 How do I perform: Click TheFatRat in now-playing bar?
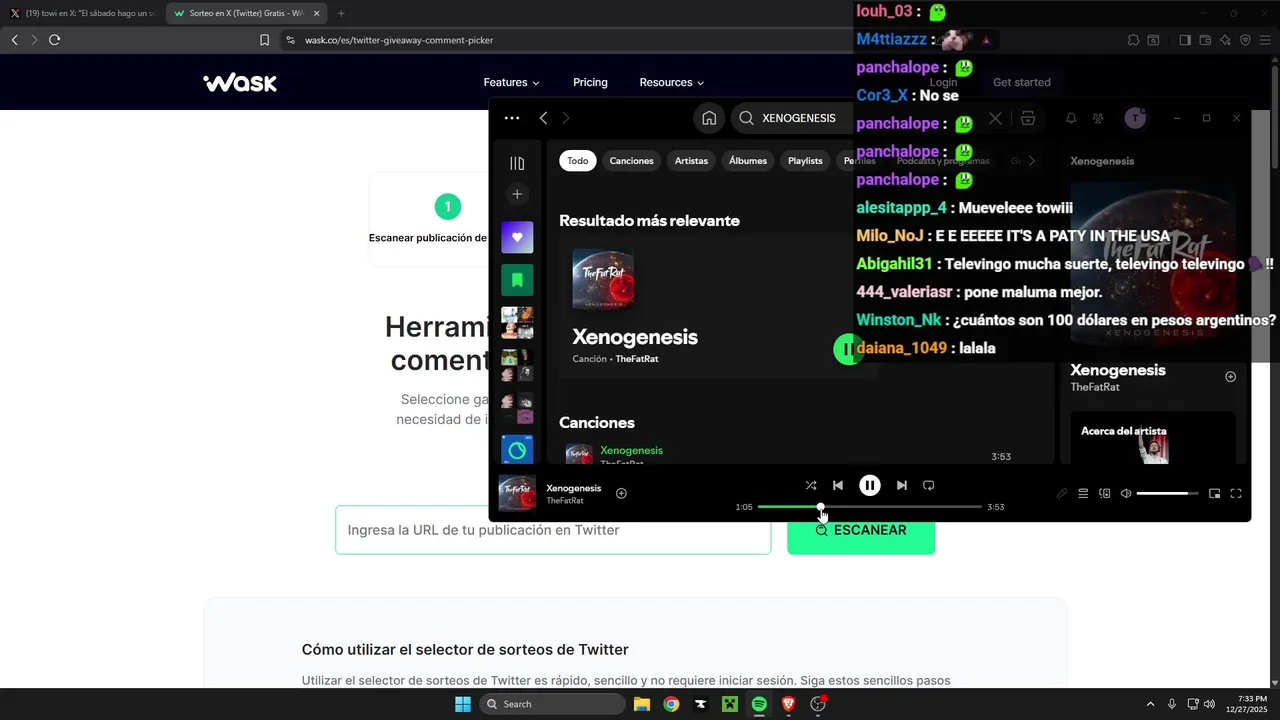point(565,501)
